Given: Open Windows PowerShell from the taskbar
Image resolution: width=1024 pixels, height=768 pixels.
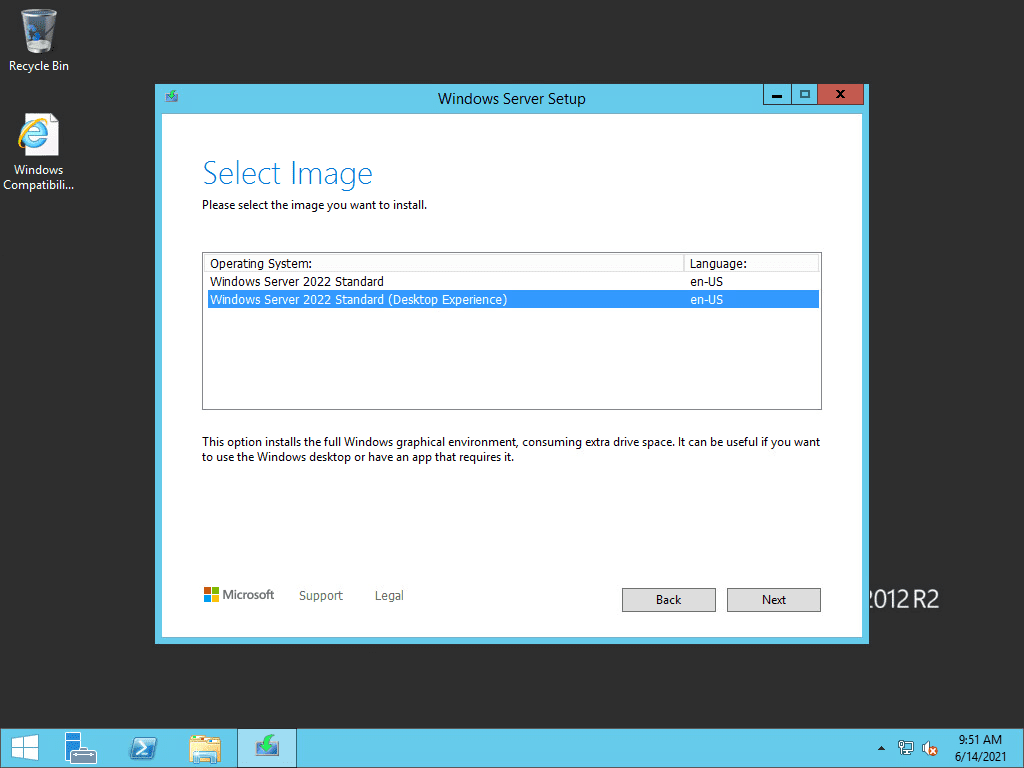Looking at the screenshot, I should coord(143,747).
